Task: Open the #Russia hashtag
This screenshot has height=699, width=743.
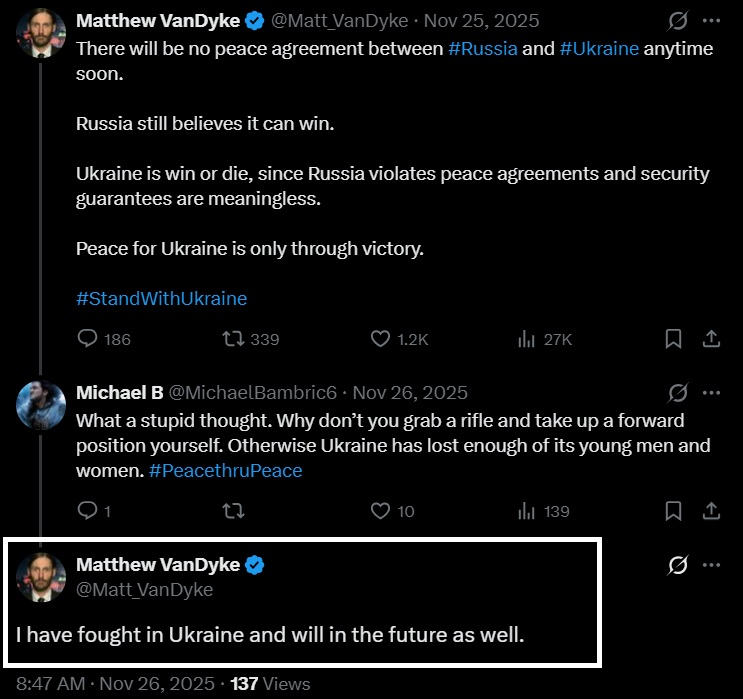Action: click(x=483, y=48)
